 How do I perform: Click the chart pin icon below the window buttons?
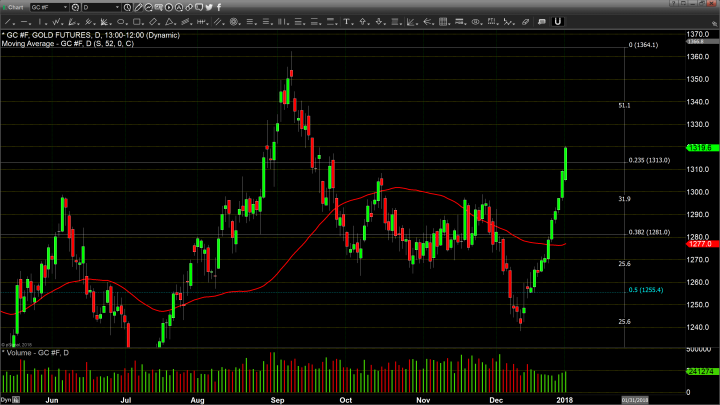pyautogui.click(x=714, y=23)
